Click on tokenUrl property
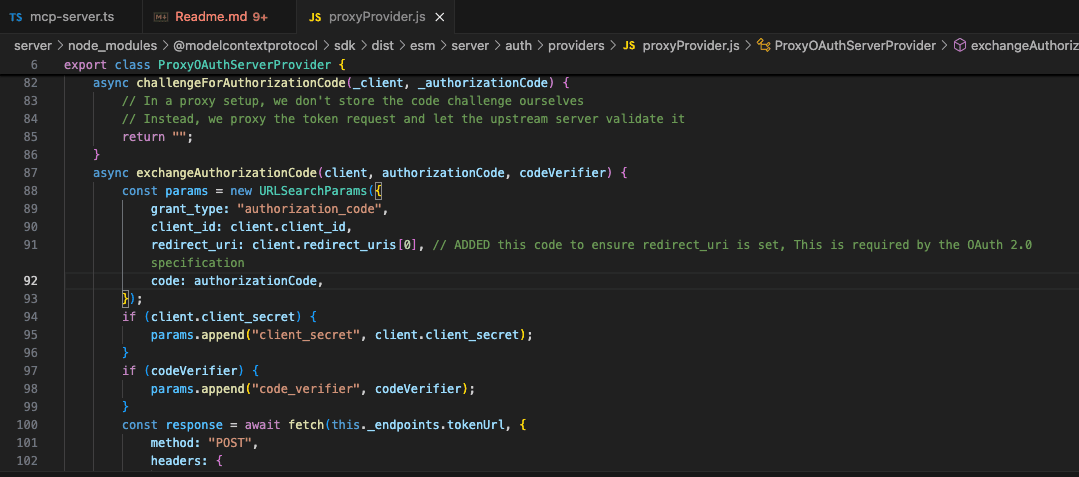This screenshot has height=477, width=1079. coord(476,425)
